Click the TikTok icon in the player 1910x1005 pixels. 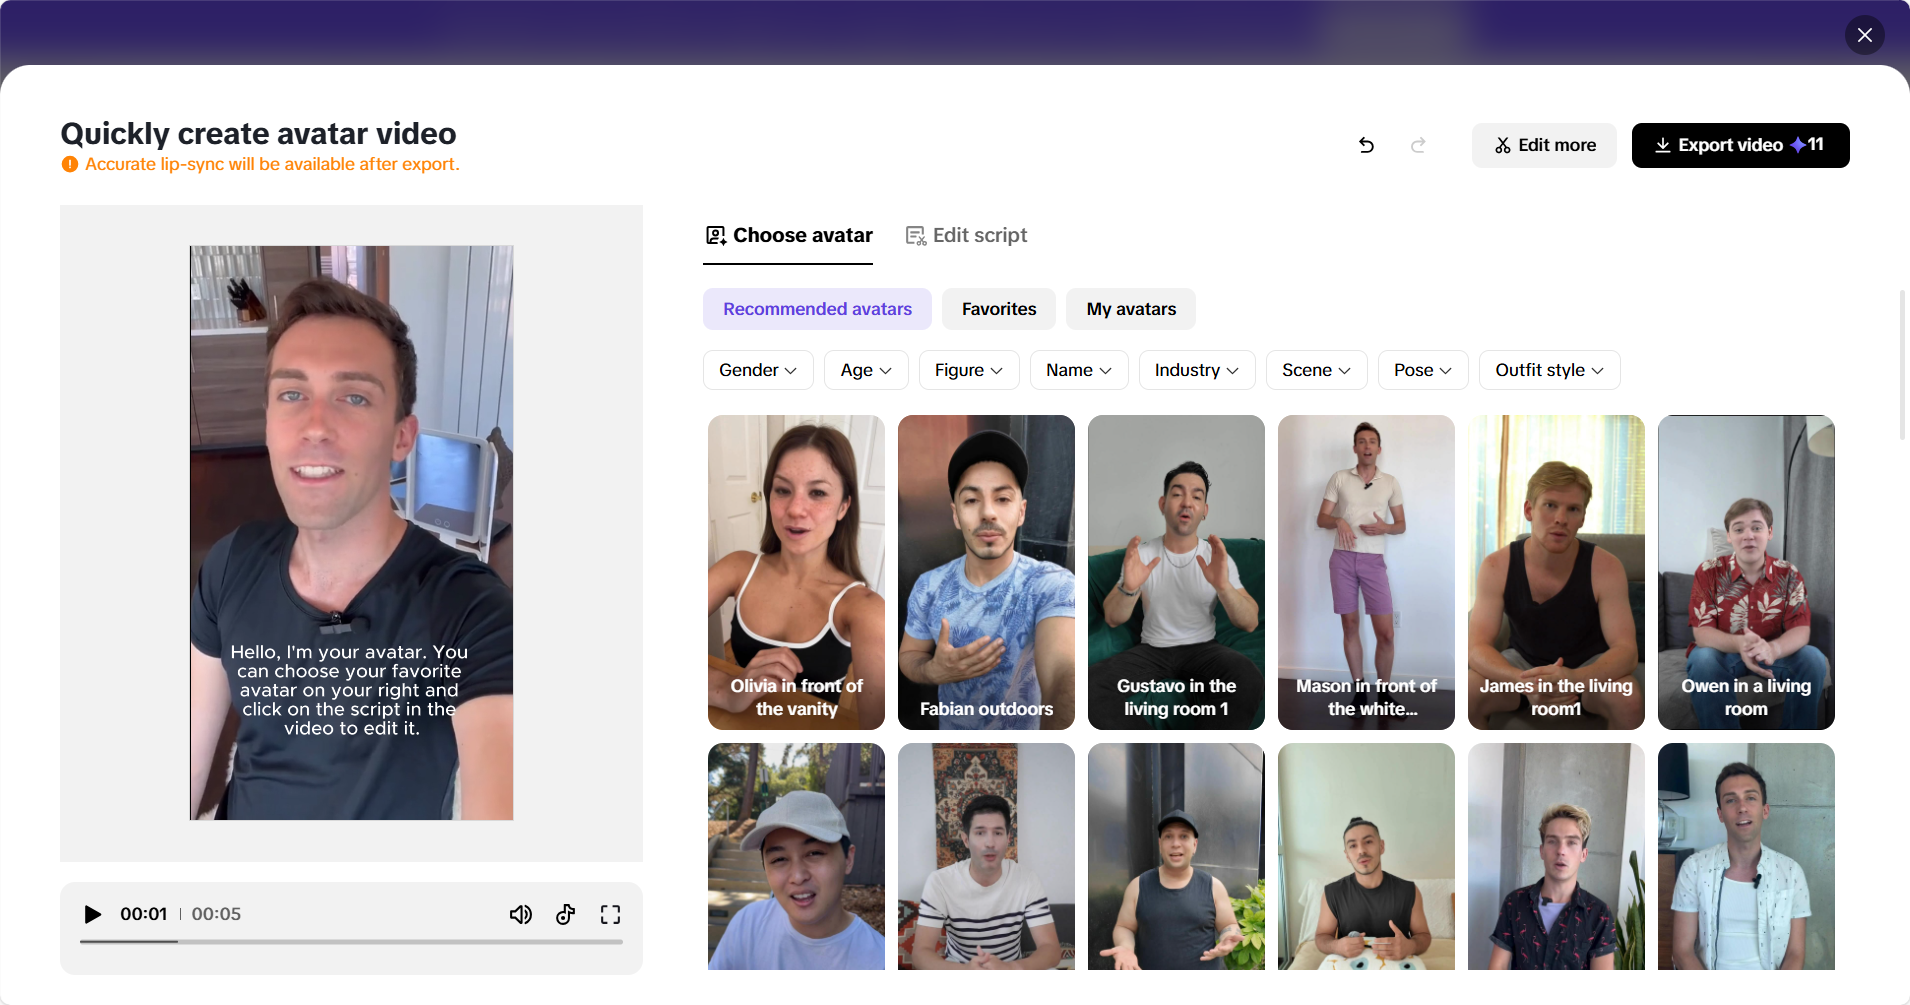565,913
